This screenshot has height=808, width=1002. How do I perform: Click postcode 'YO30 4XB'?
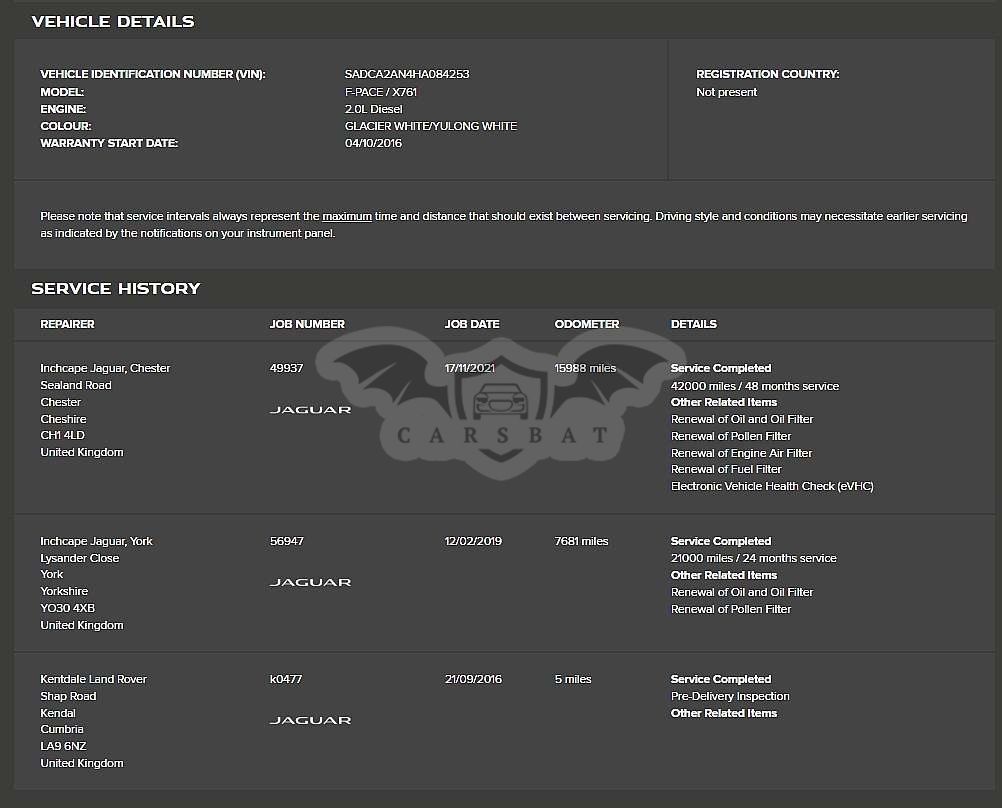pyautogui.click(x=68, y=609)
